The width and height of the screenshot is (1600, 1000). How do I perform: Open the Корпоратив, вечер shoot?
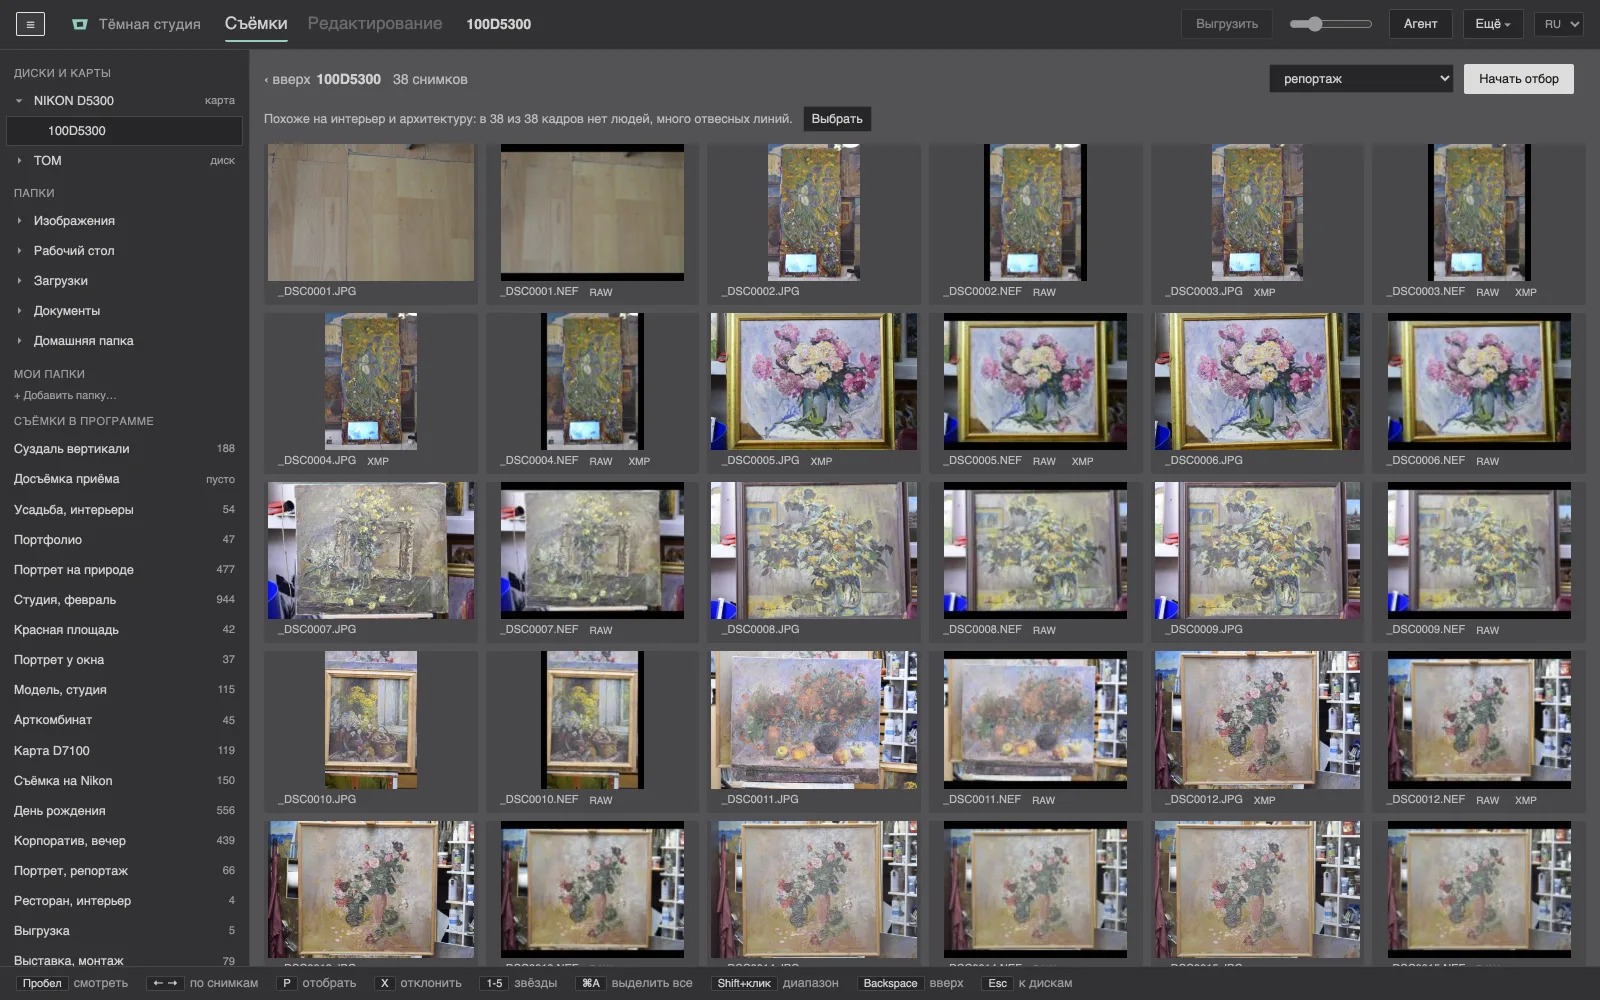[x=124, y=841]
